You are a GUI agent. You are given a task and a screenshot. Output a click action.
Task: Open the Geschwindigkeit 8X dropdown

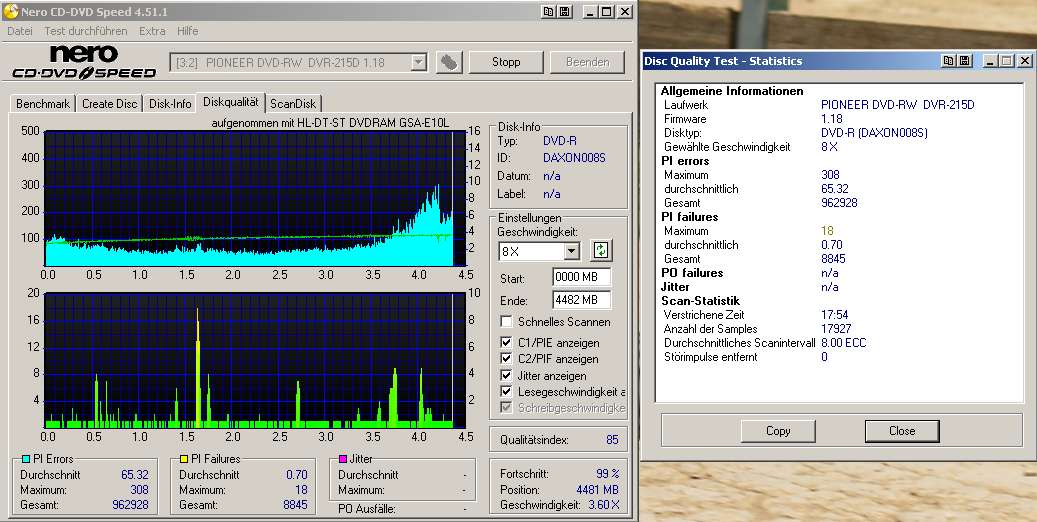(571, 251)
